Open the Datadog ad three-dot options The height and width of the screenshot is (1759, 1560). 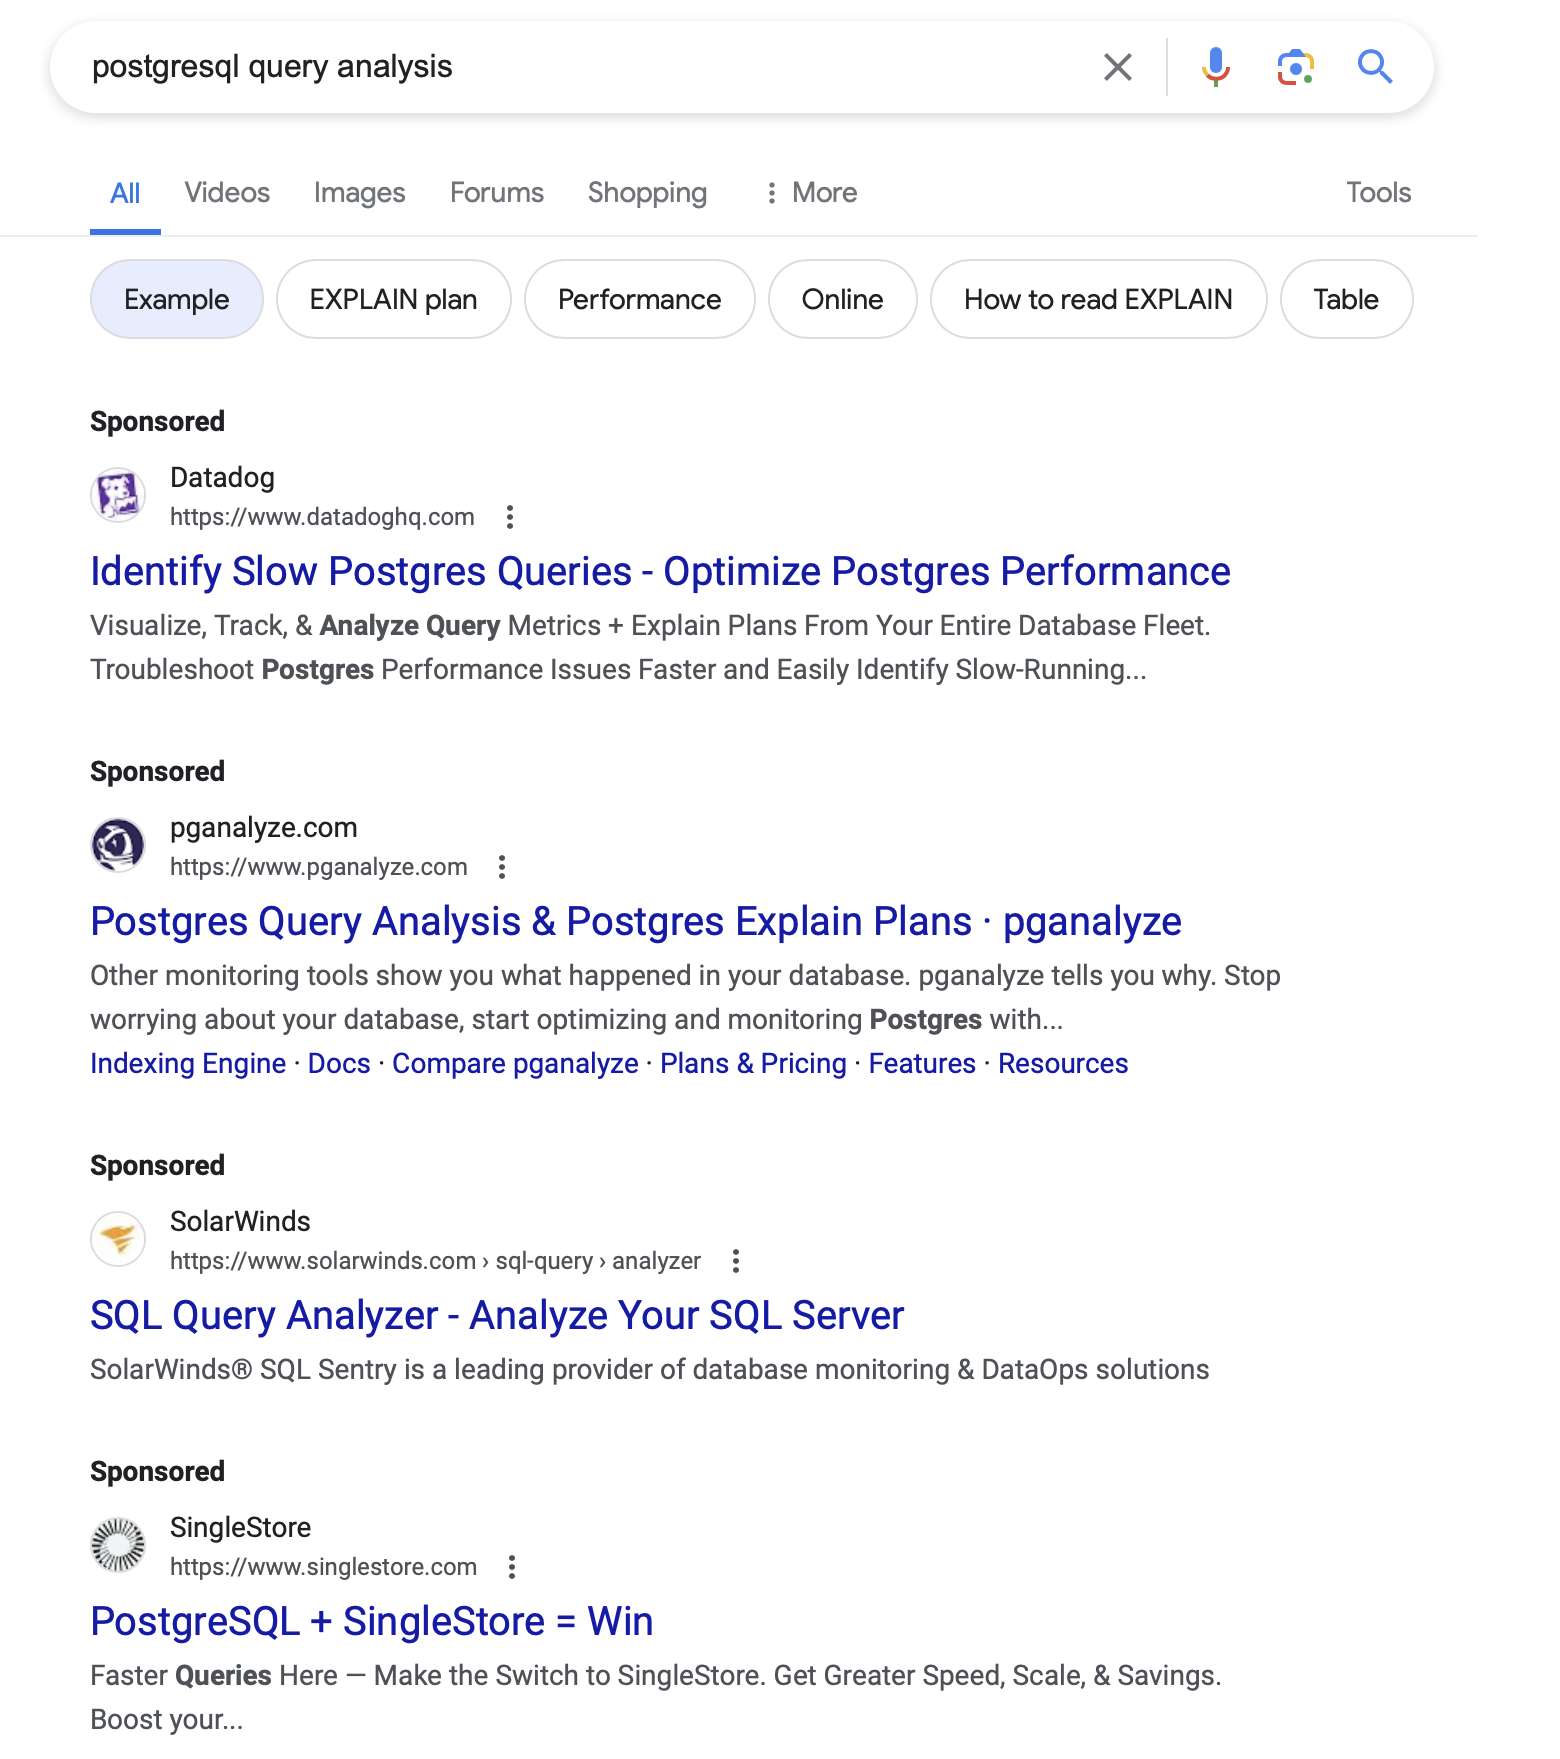coord(510,517)
